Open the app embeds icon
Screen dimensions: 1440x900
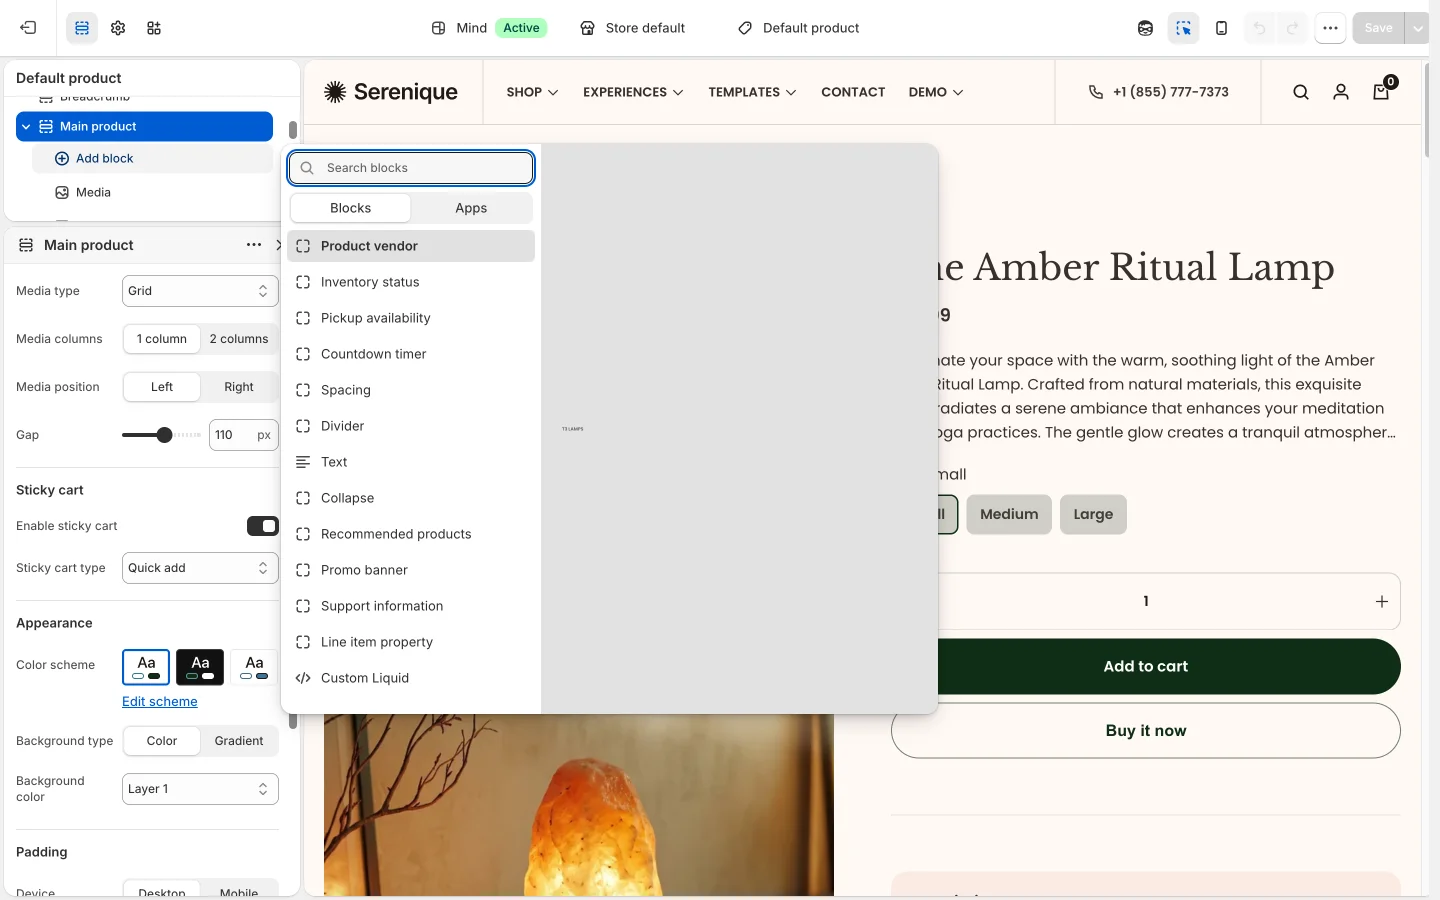(x=154, y=28)
